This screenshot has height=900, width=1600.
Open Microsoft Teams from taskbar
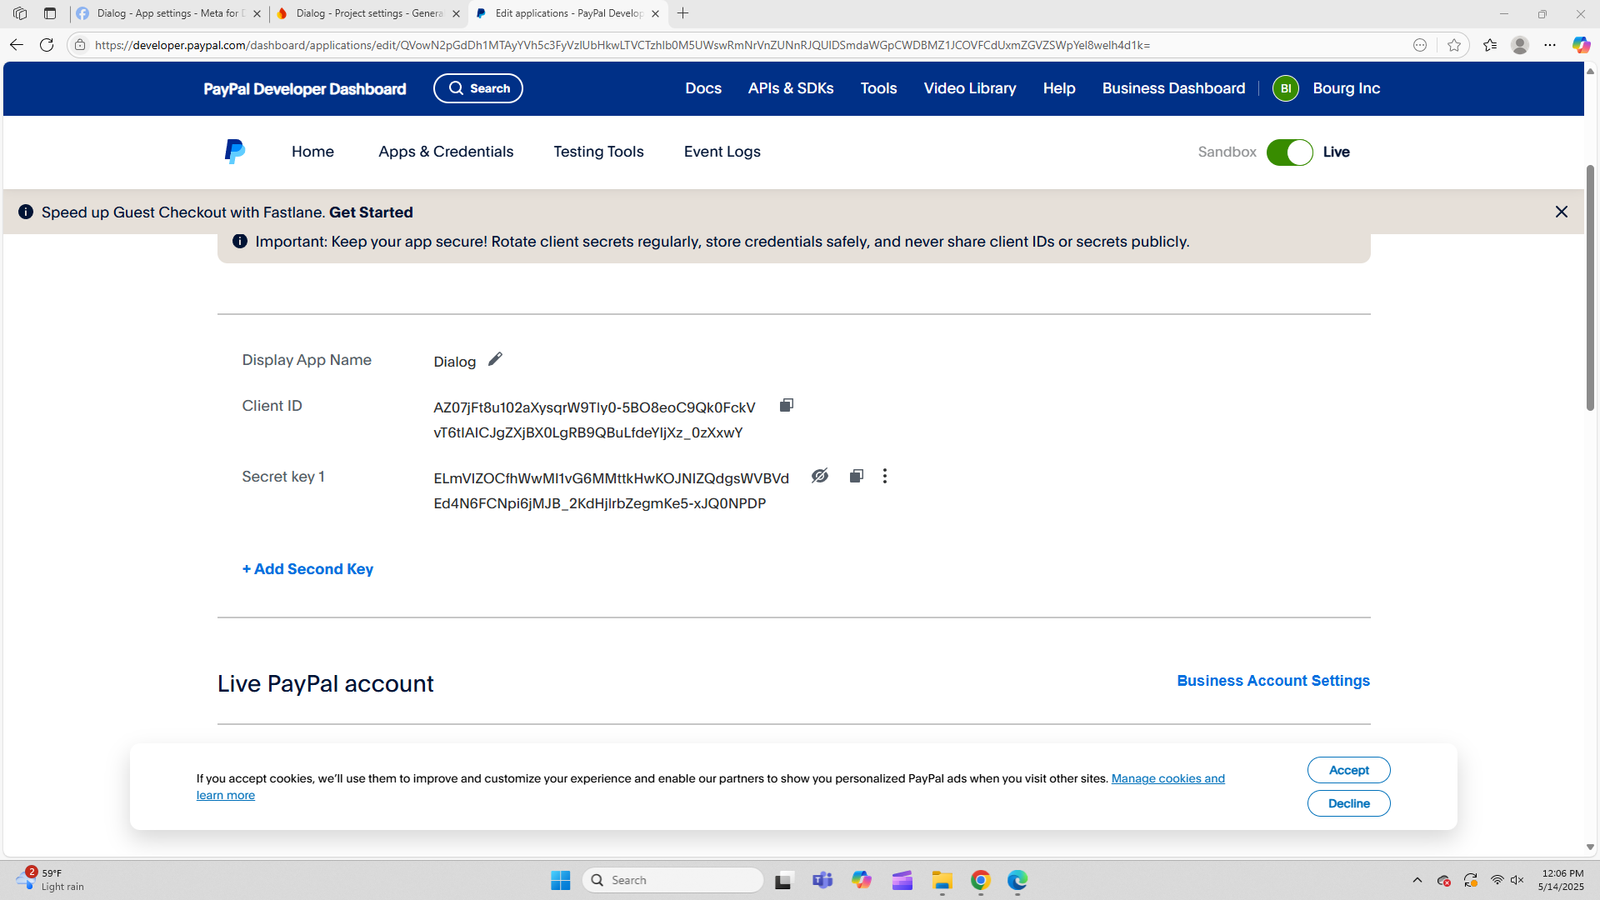tap(823, 880)
